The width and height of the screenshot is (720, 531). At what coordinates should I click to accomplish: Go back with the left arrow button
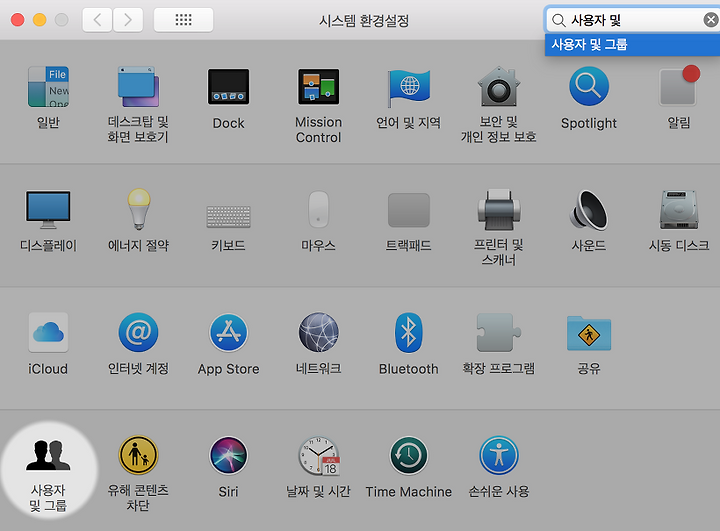pyautogui.click(x=97, y=20)
